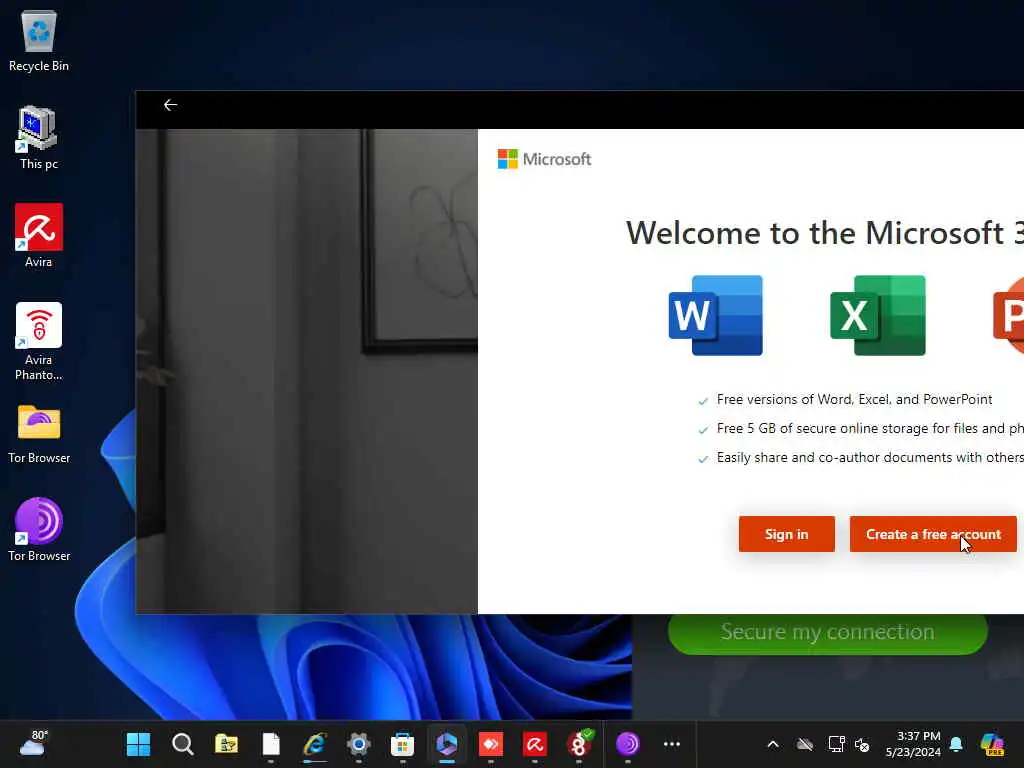Show hidden tray icons chevron
The height and width of the screenshot is (768, 1024).
tap(773, 744)
